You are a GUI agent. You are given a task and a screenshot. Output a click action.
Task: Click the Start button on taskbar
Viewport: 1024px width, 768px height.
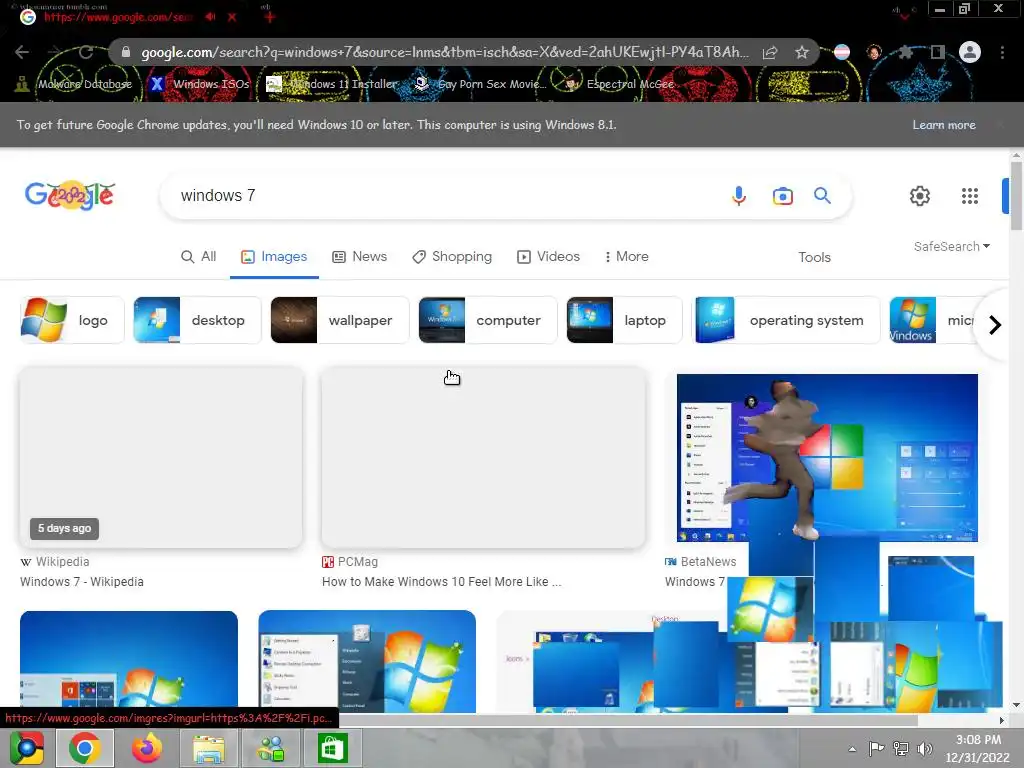27,748
